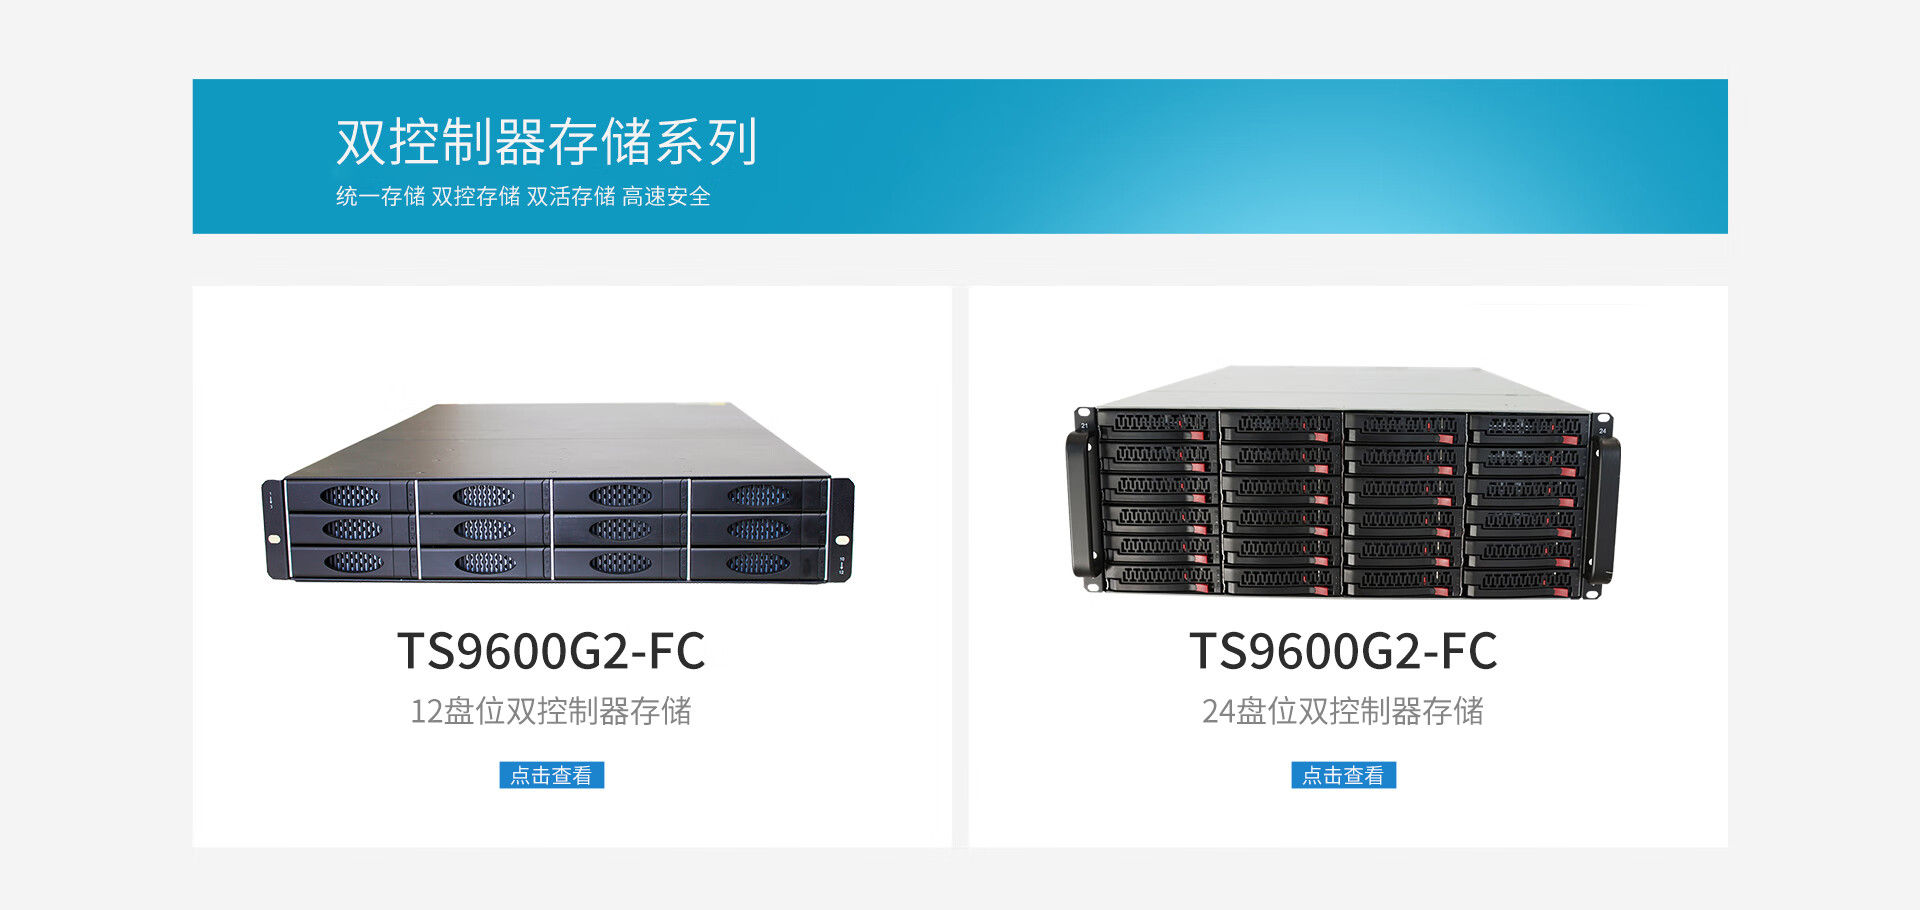Select the left TS9600G2-FC product title
Image resolution: width=1920 pixels, height=910 pixels.
click(x=551, y=651)
